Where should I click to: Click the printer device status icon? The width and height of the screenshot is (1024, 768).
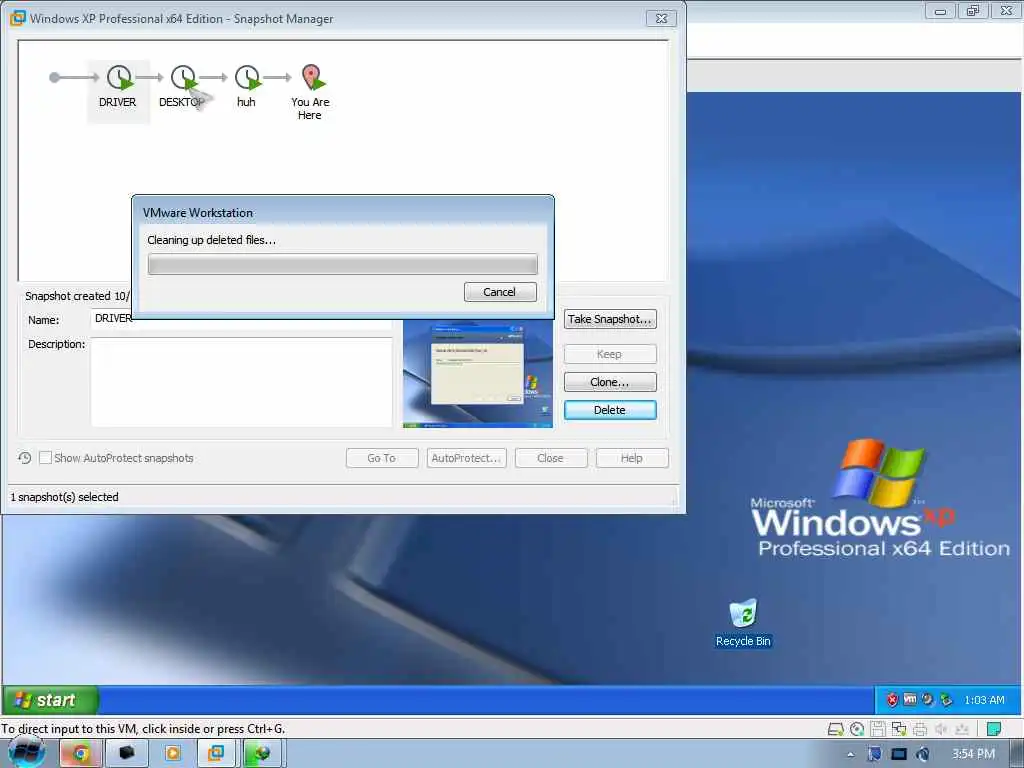click(920, 729)
